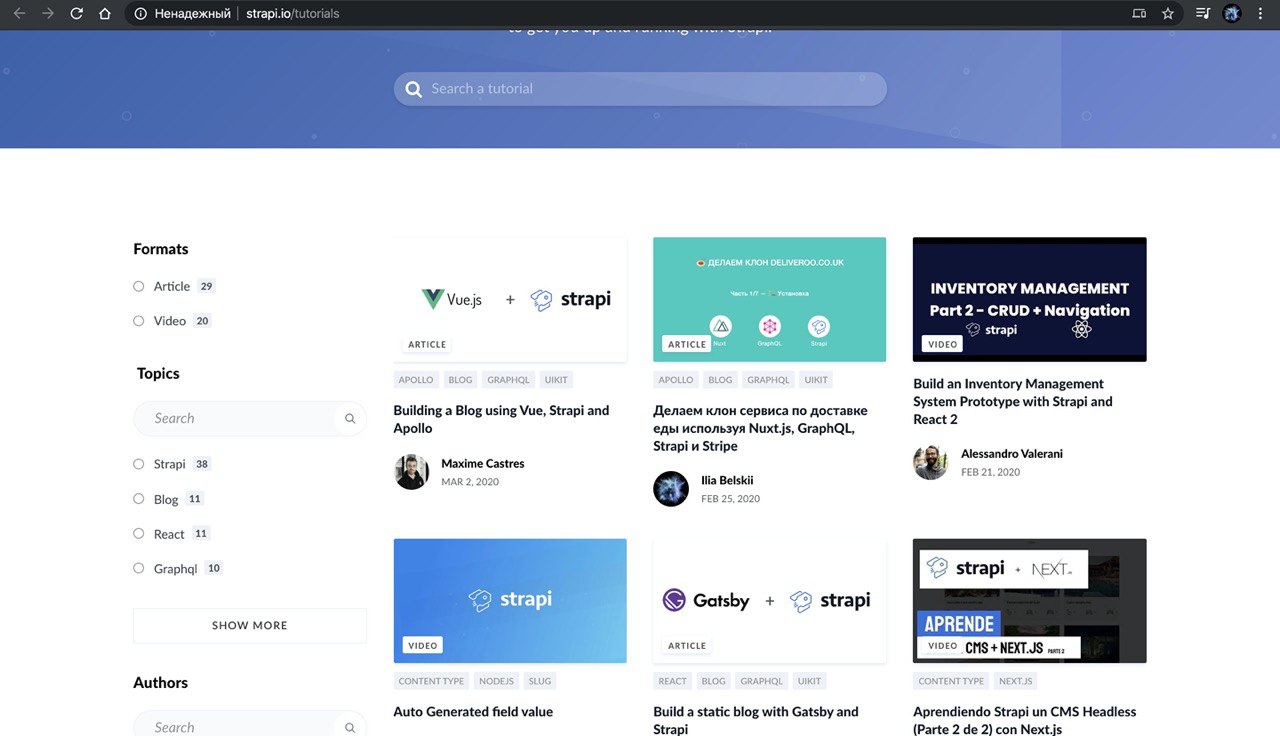The image size is (1280, 736).
Task: Click magnifier icon in tutorial search
Action: coord(414,89)
